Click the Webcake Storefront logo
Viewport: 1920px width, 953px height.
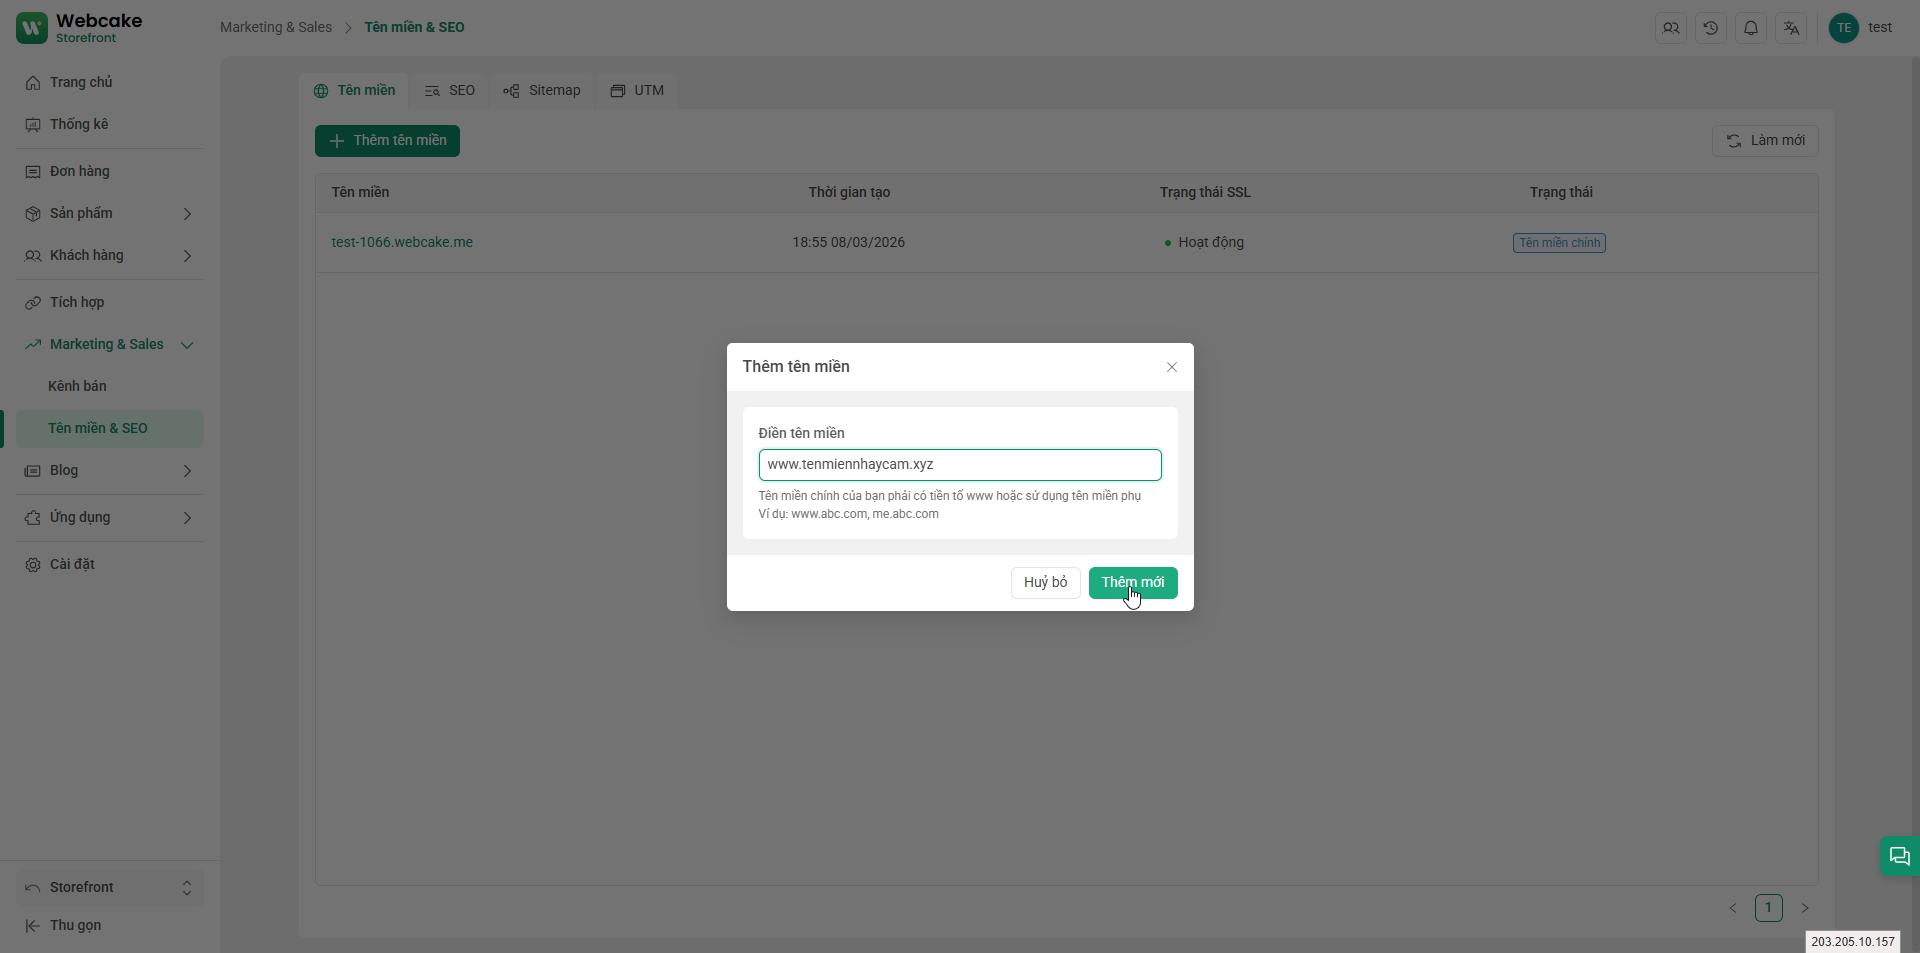[x=80, y=28]
